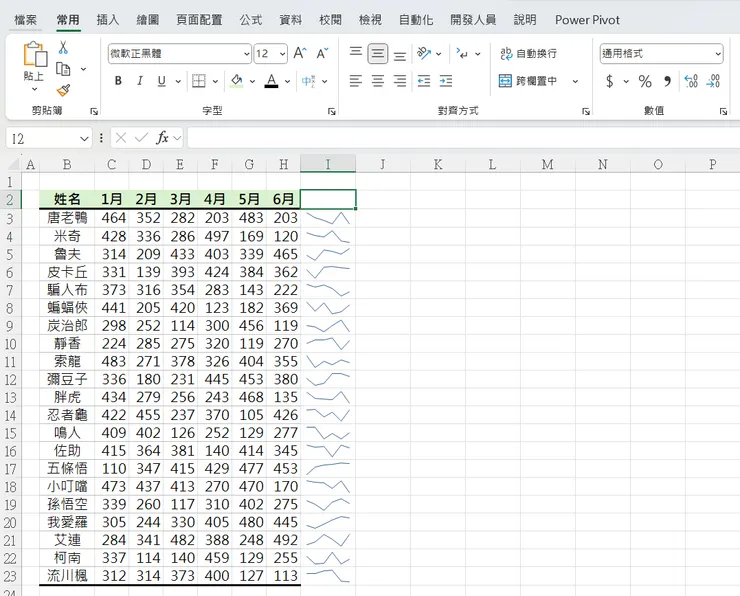Switch to the 公式 (Formulas) tab

pos(250,20)
